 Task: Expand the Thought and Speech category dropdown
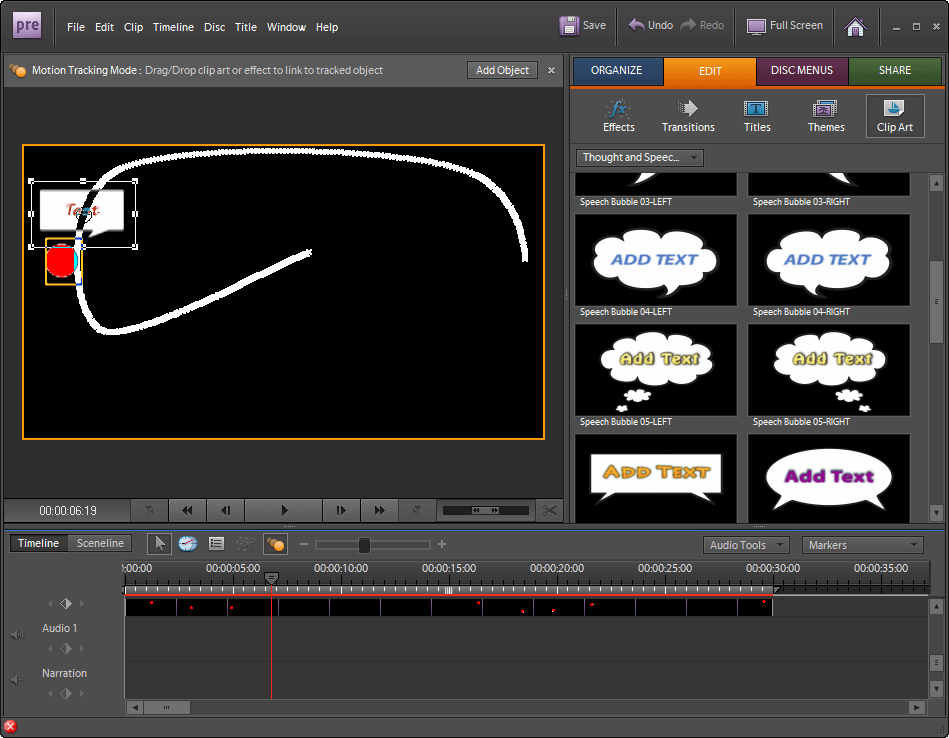point(640,157)
